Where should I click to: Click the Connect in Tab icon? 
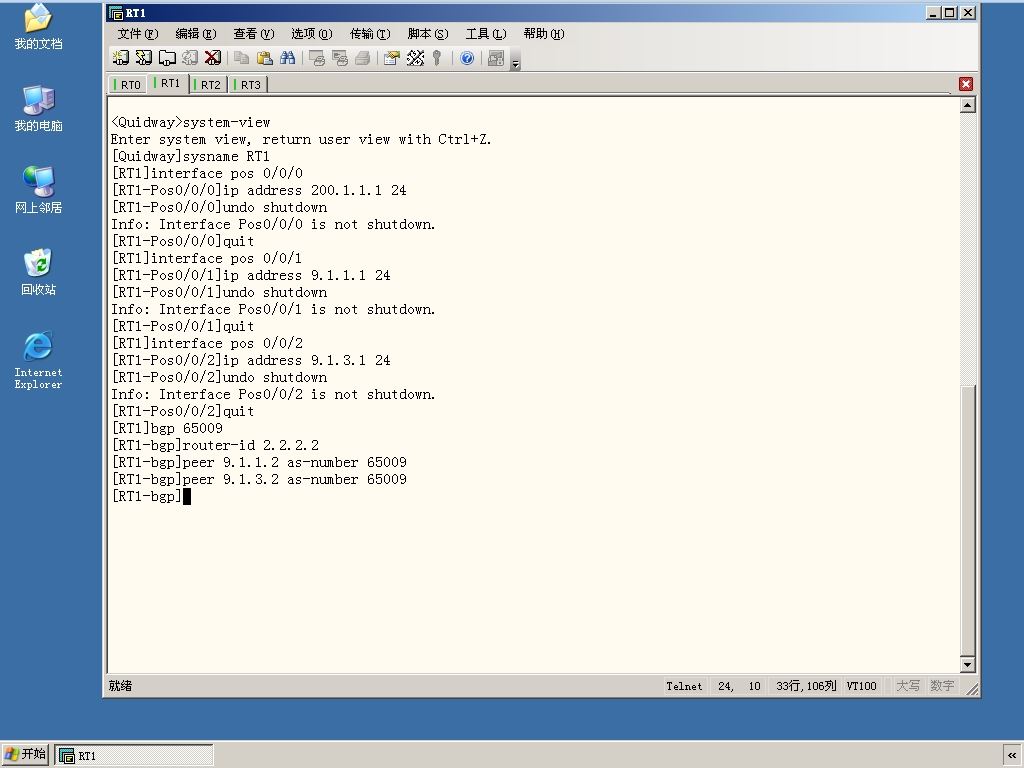point(167,58)
